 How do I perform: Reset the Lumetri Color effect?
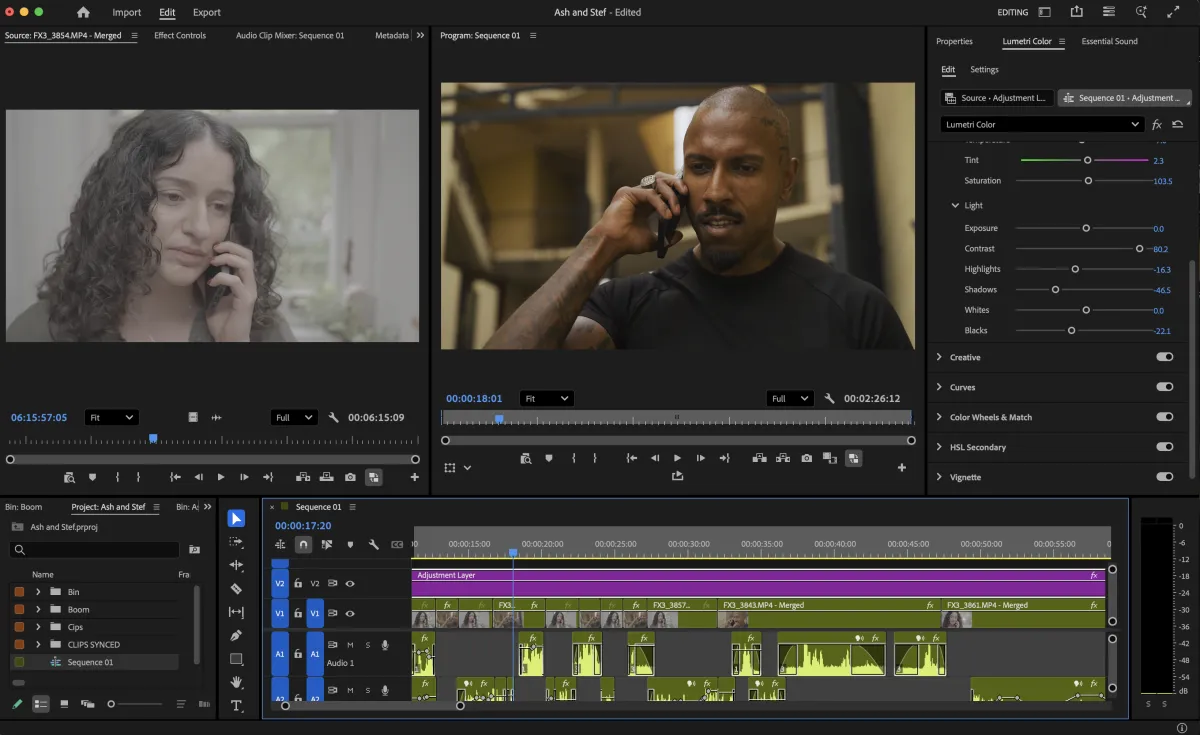[x=1177, y=124]
